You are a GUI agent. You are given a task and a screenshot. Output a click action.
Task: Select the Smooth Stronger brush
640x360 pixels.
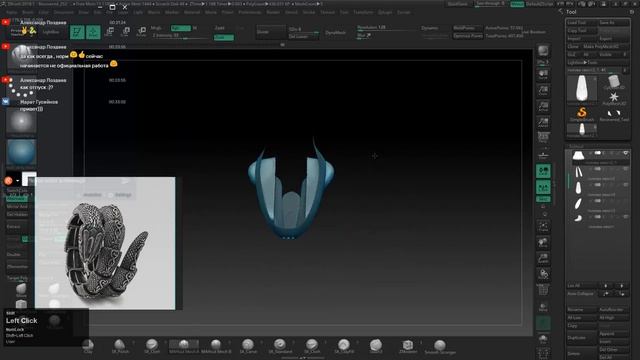click(440, 346)
